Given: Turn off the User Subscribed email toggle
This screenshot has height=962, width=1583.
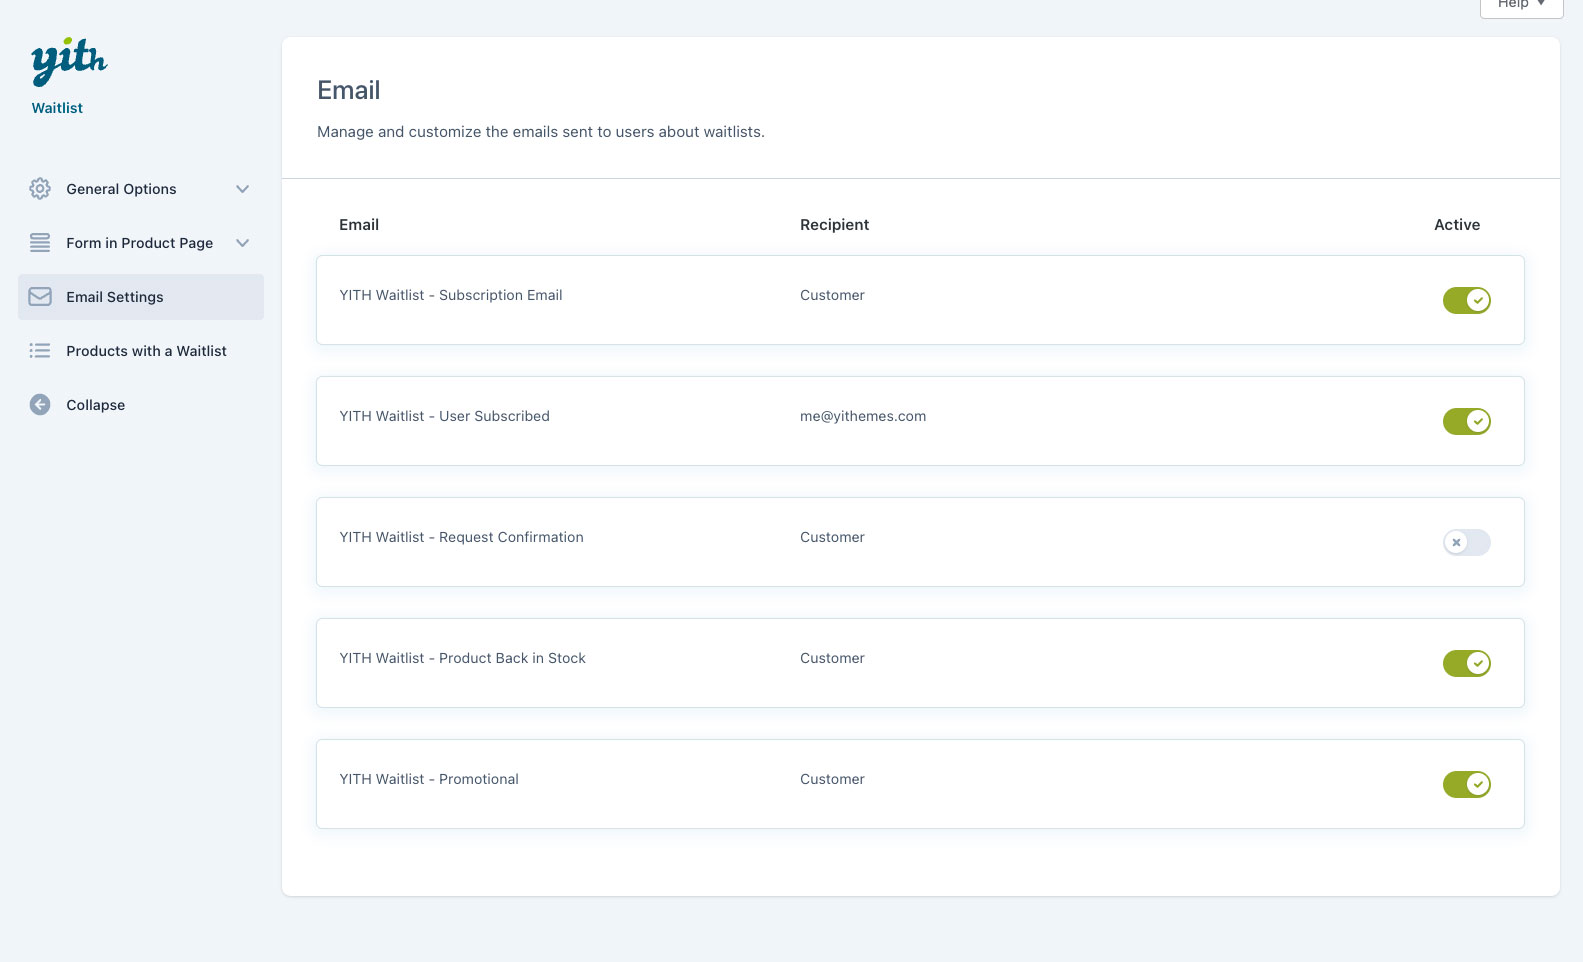Looking at the screenshot, I should pyautogui.click(x=1466, y=421).
